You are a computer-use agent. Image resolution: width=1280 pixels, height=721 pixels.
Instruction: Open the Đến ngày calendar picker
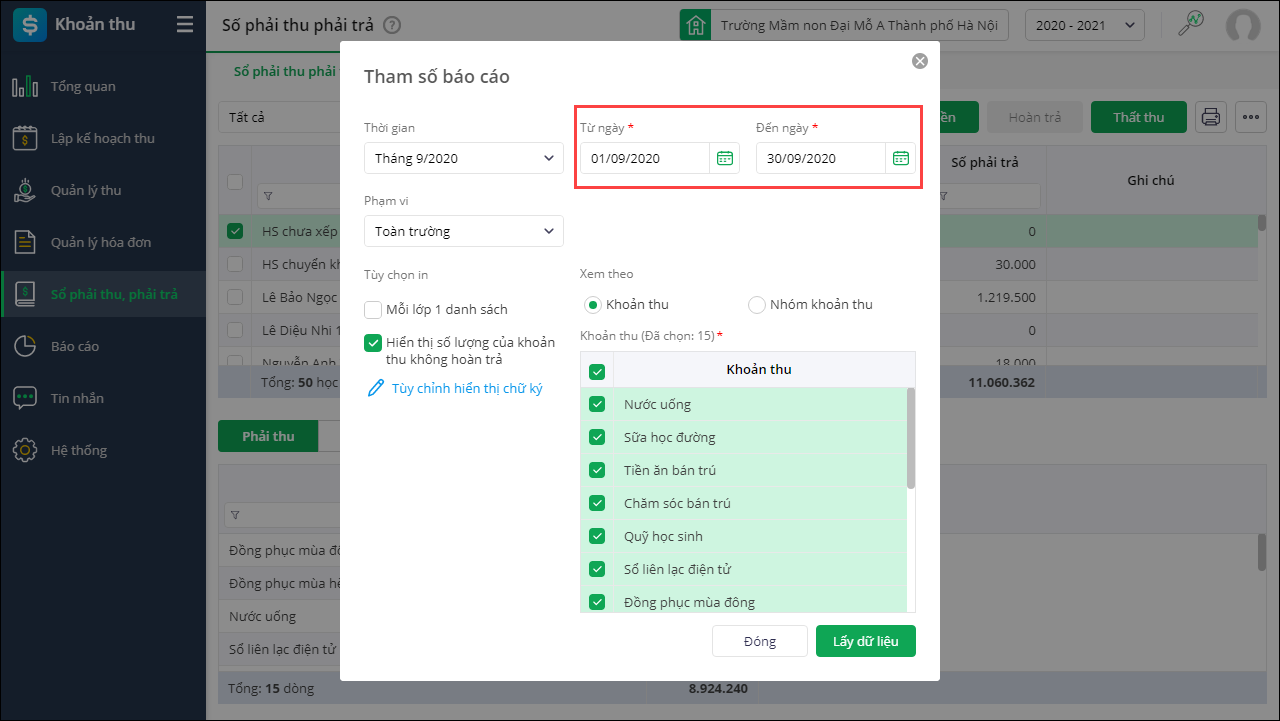901,158
